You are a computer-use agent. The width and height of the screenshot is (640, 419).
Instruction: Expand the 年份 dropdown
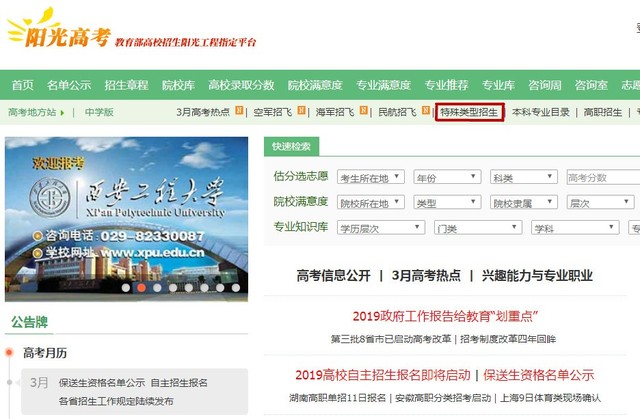coord(447,177)
